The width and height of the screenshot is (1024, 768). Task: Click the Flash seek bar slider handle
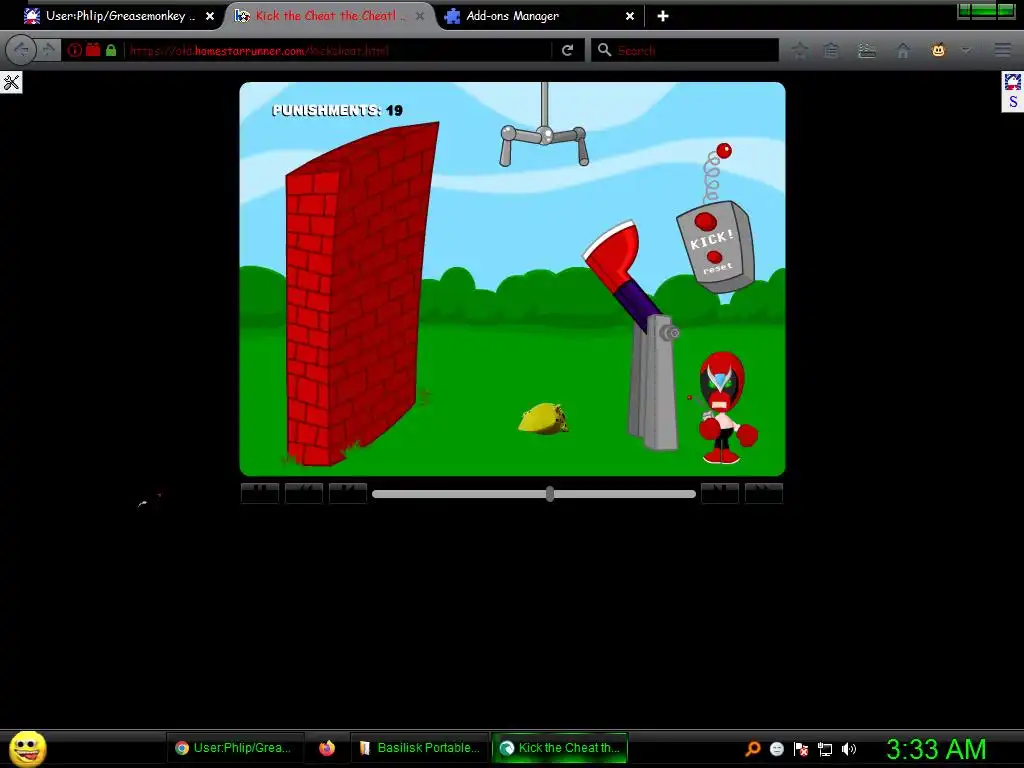click(x=550, y=494)
